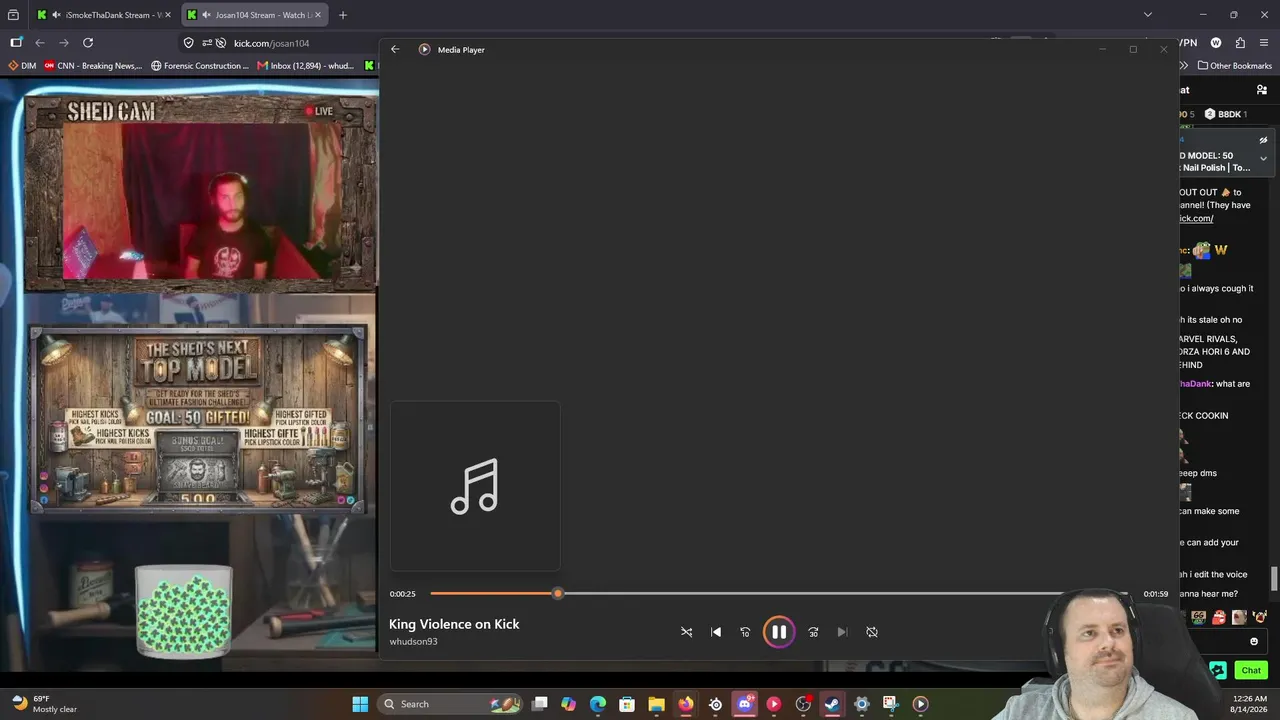Go back in Media Player window
The image size is (1280, 720).
click(x=395, y=49)
